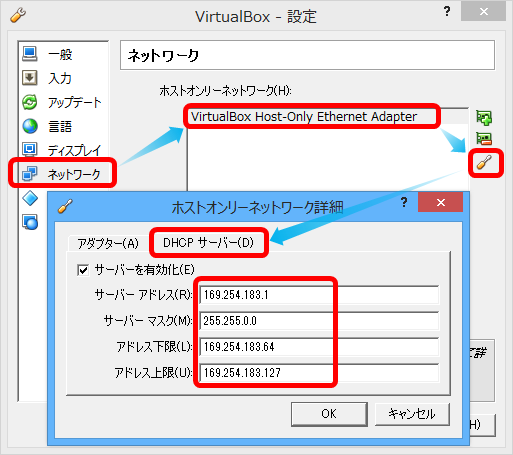
Task: Click the サーバー マスク(M) field with 255.255.0.0
Action: point(319,321)
